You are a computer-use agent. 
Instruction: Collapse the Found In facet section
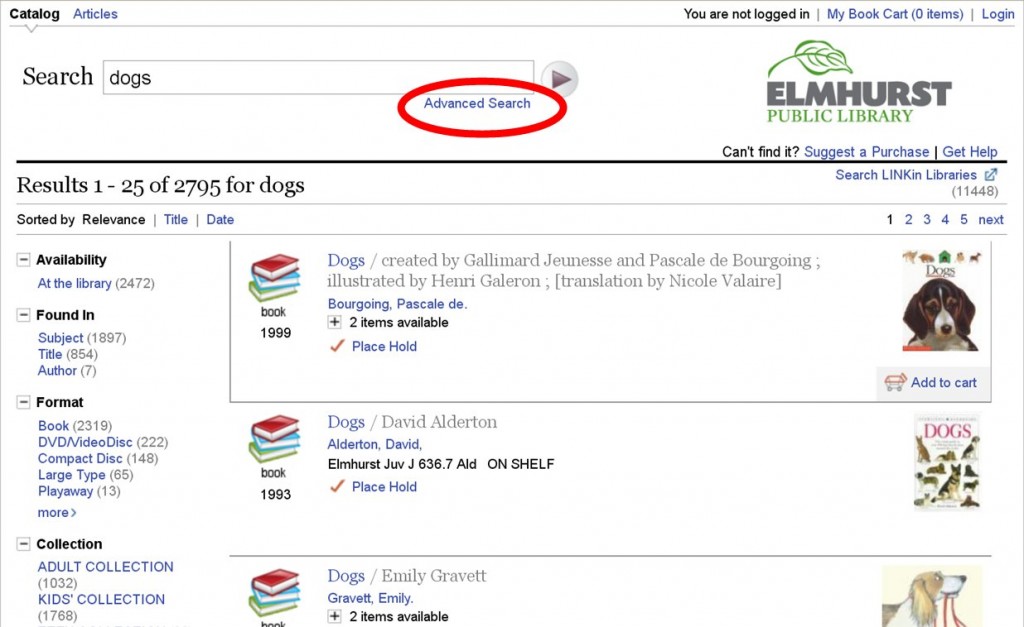pos(24,315)
